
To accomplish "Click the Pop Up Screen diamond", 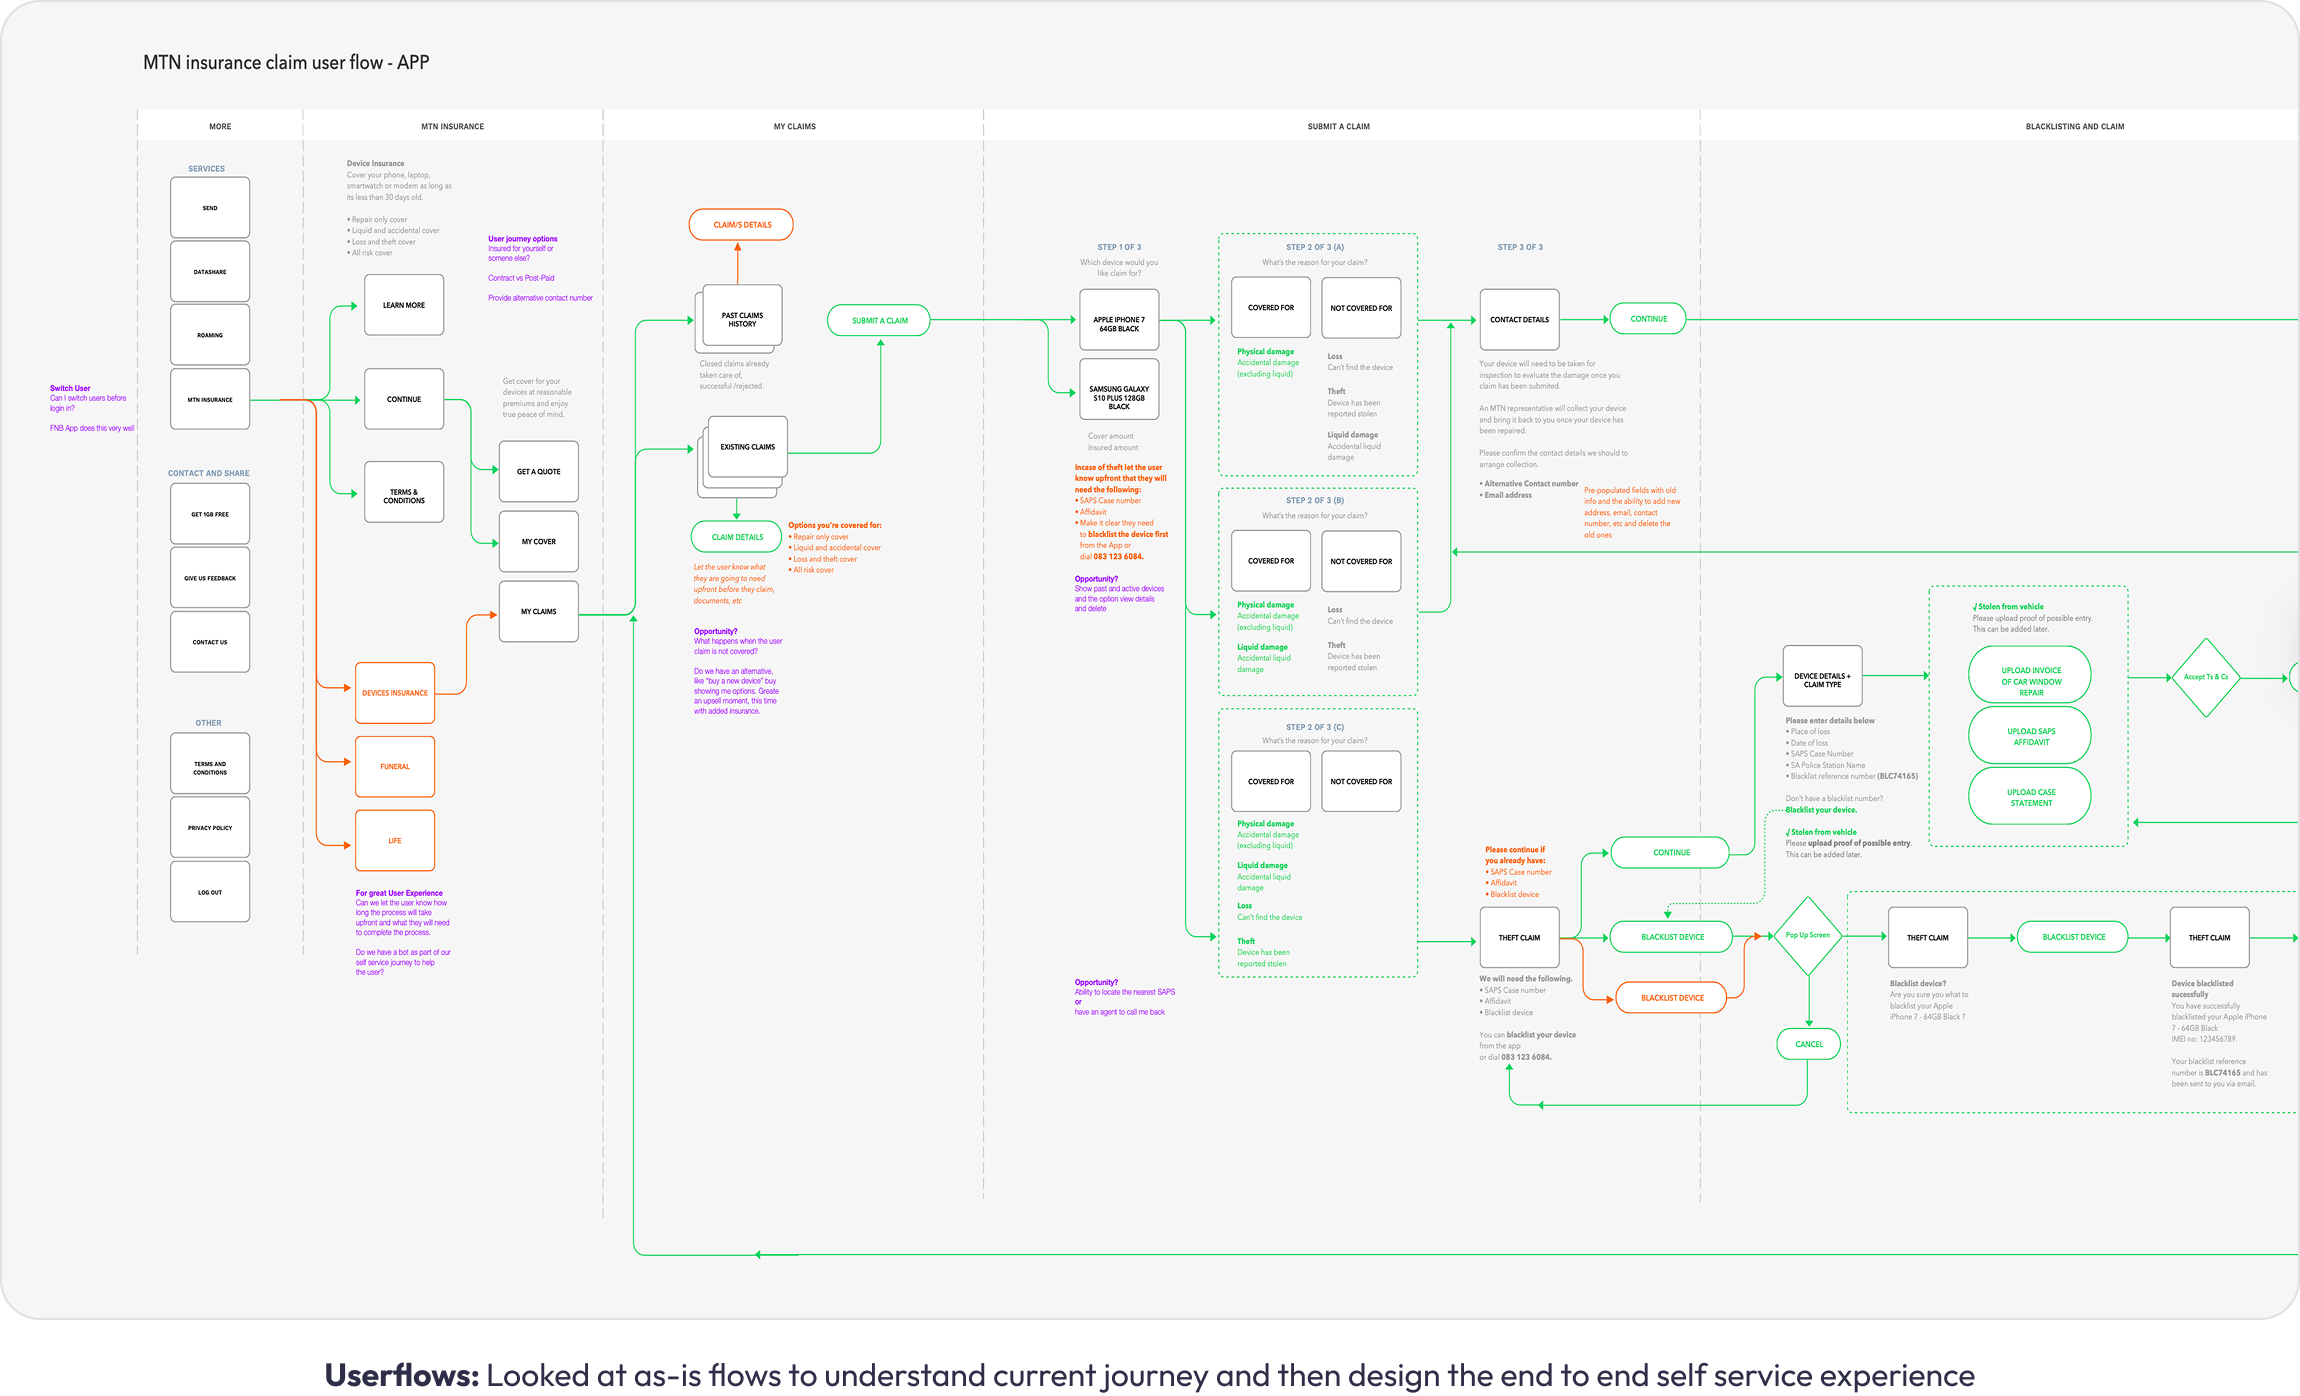I will pos(1808,936).
